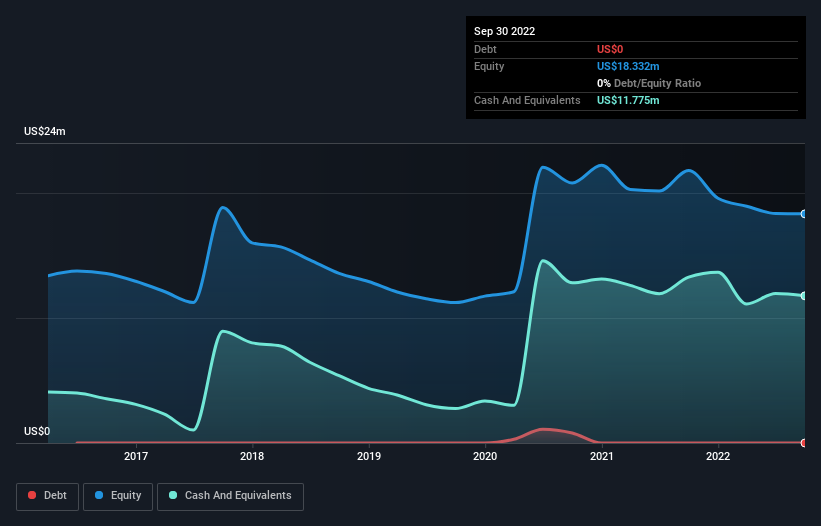Toggle the Equity series legend button

pyautogui.click(x=118, y=496)
